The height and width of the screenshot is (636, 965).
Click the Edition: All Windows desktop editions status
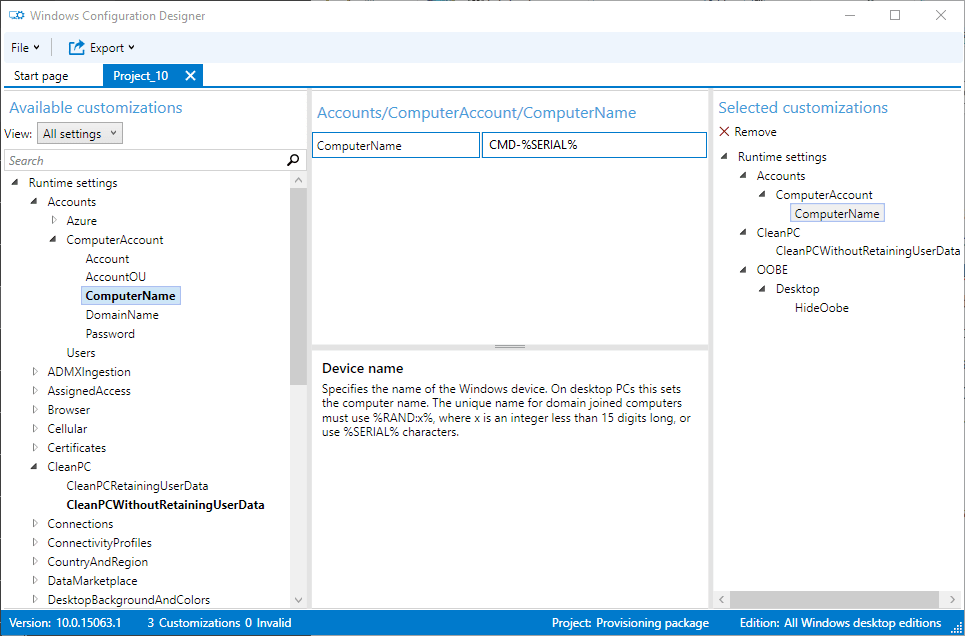pos(840,623)
